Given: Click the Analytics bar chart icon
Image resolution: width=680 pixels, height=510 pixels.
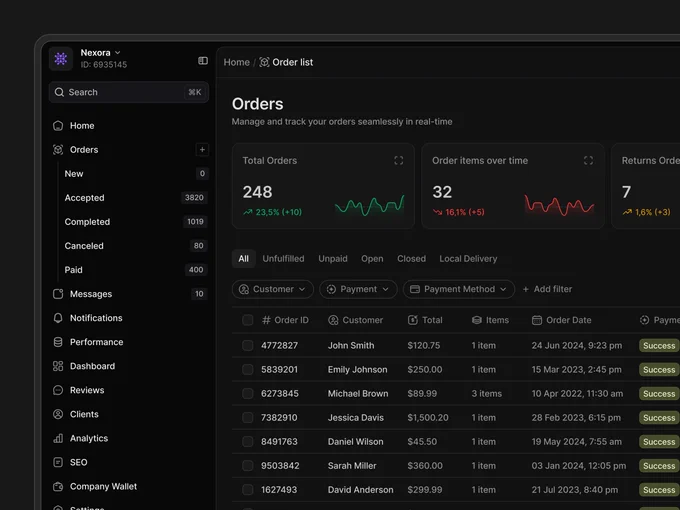Looking at the screenshot, I should 58,438.
